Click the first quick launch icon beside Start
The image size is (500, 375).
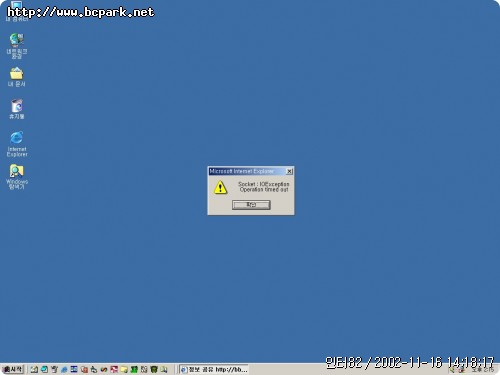click(x=34, y=369)
